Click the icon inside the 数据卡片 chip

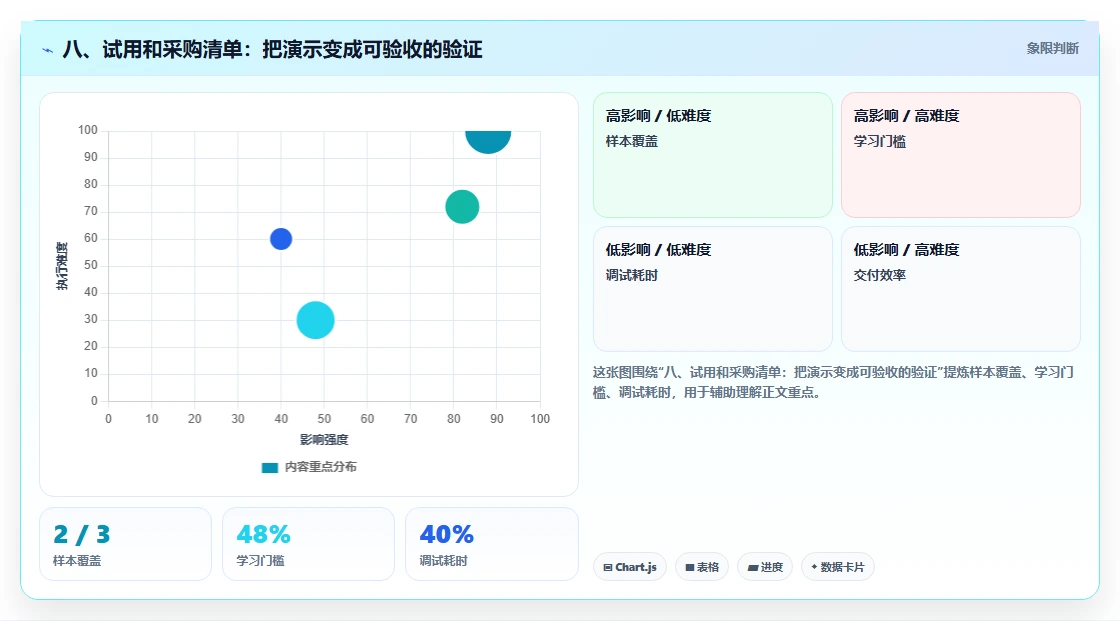[814, 567]
